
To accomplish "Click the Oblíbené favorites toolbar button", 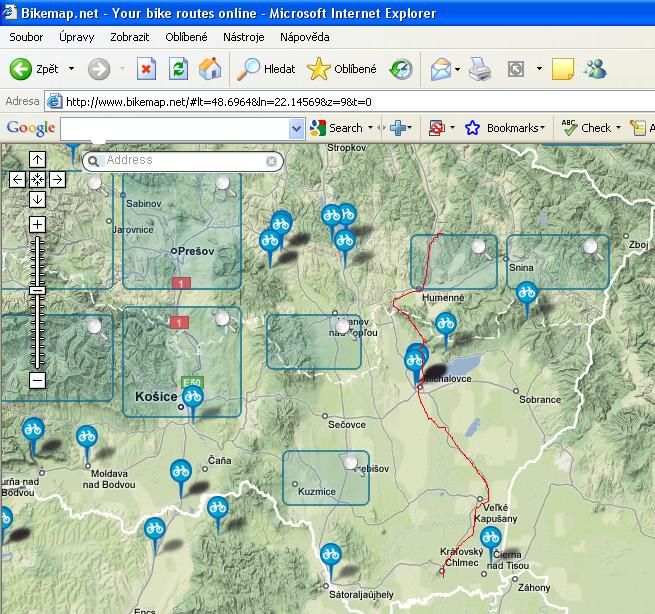I will coord(343,69).
